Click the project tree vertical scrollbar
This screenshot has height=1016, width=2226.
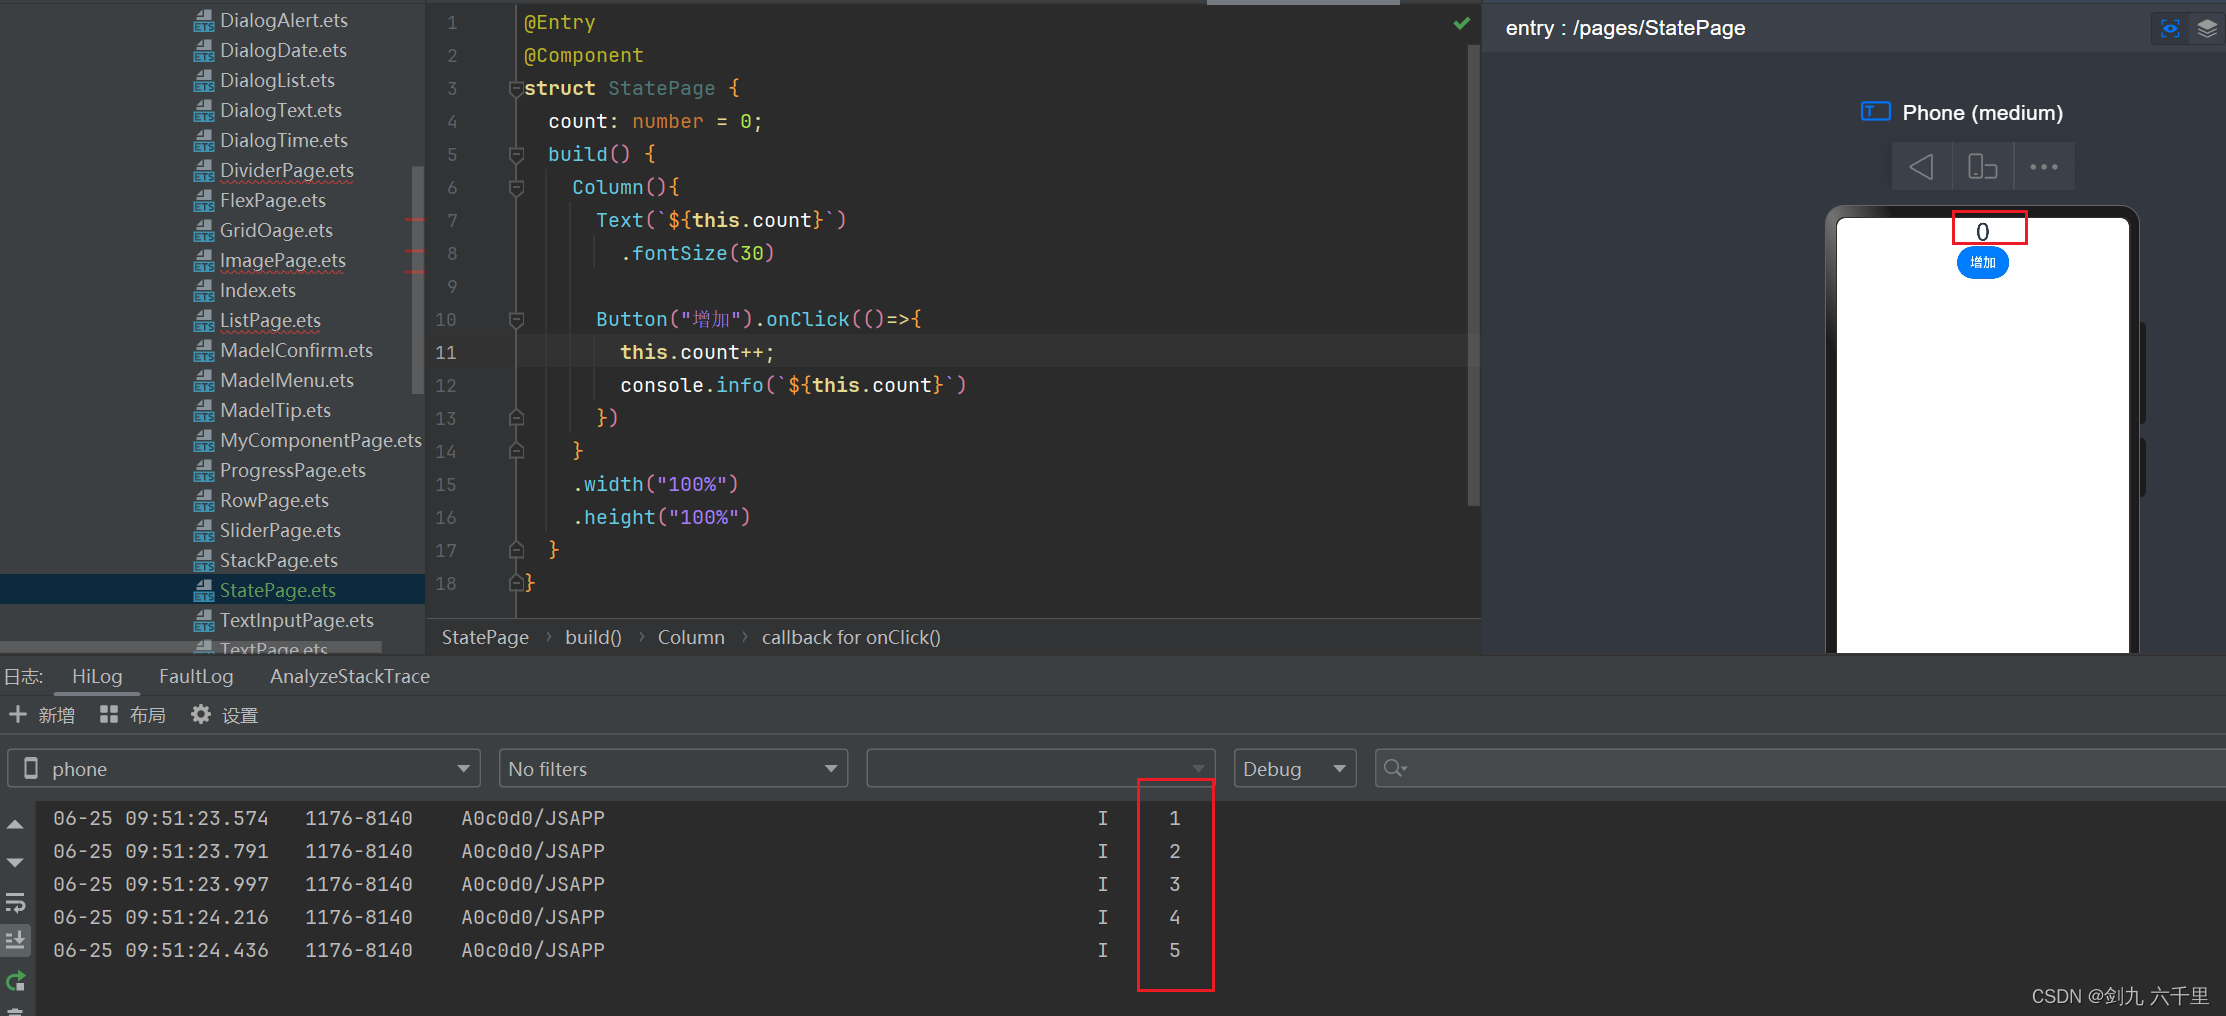coord(418,280)
